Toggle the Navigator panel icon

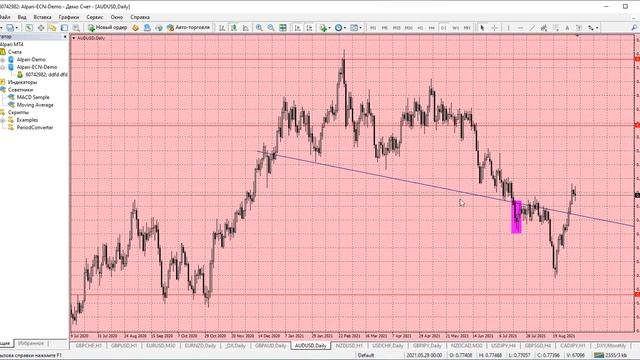tap(52, 28)
